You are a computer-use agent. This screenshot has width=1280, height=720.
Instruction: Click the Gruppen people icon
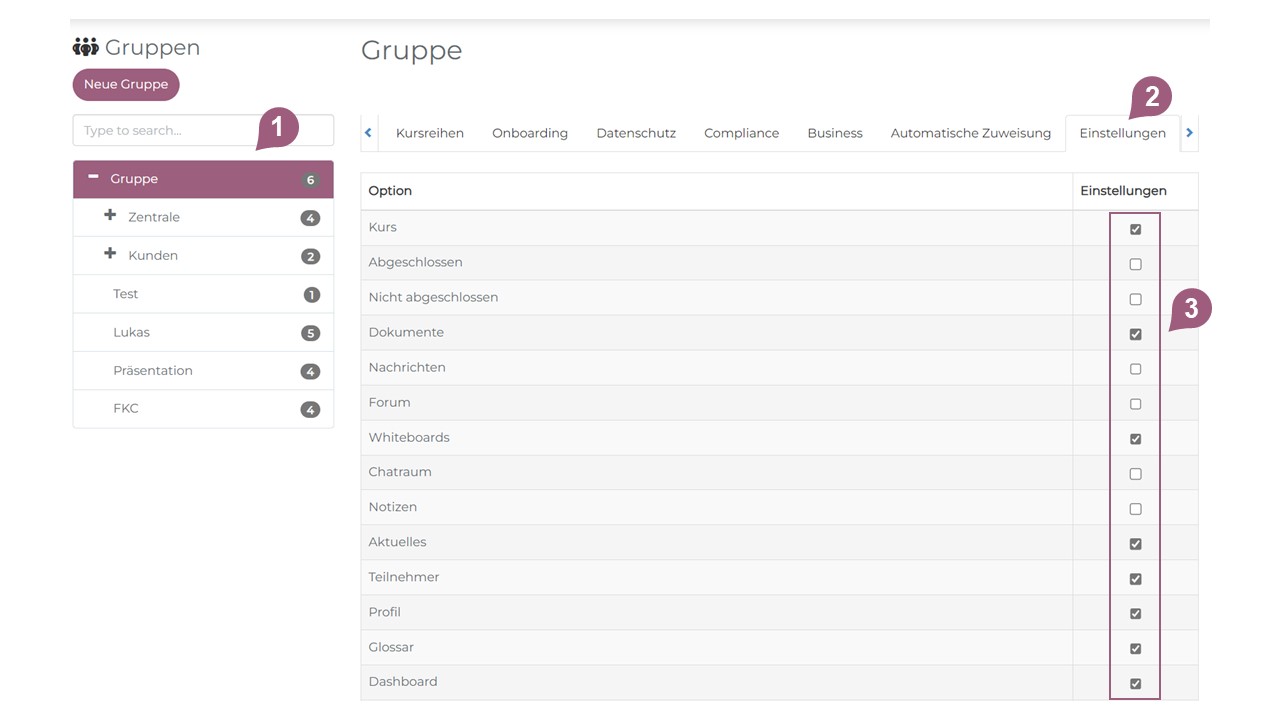86,47
